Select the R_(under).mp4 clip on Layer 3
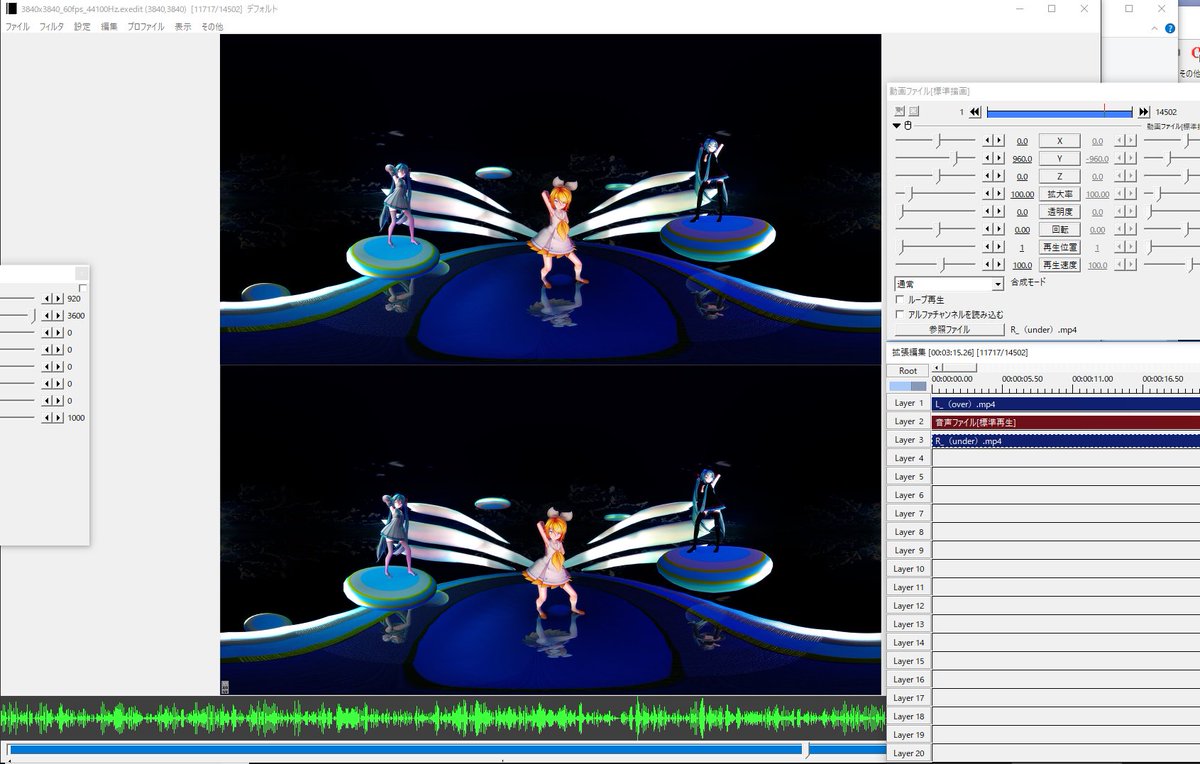This screenshot has height=764, width=1200. [1065, 441]
